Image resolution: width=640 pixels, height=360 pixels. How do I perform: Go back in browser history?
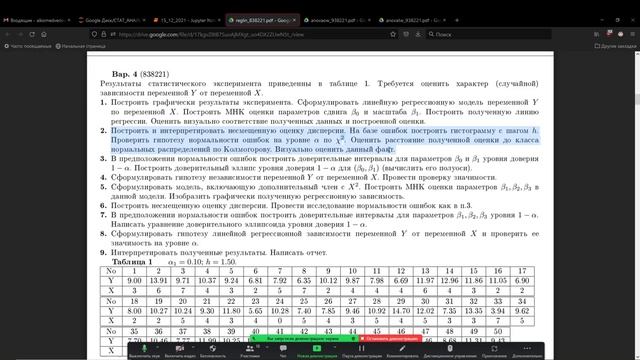coord(7,35)
